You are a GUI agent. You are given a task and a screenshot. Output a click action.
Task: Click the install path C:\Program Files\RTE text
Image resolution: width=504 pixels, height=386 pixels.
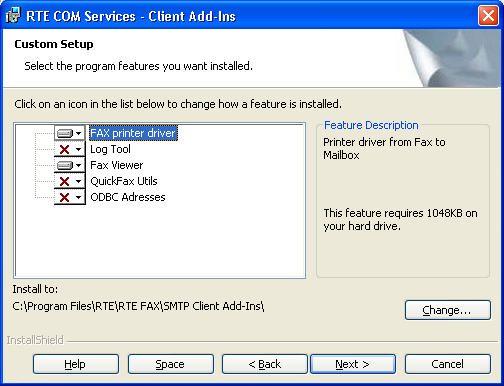coord(138,306)
